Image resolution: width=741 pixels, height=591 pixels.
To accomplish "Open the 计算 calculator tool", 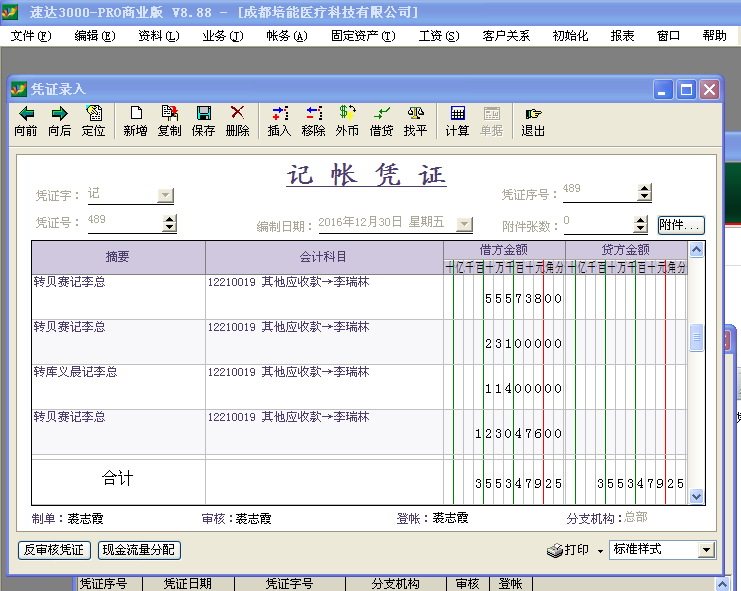I will click(x=457, y=114).
